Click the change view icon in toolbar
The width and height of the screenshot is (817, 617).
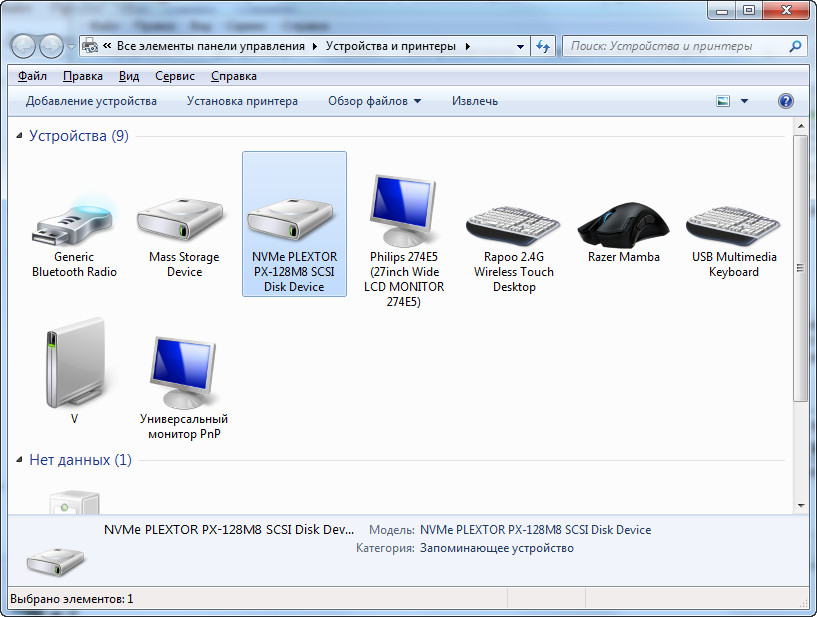[x=723, y=101]
